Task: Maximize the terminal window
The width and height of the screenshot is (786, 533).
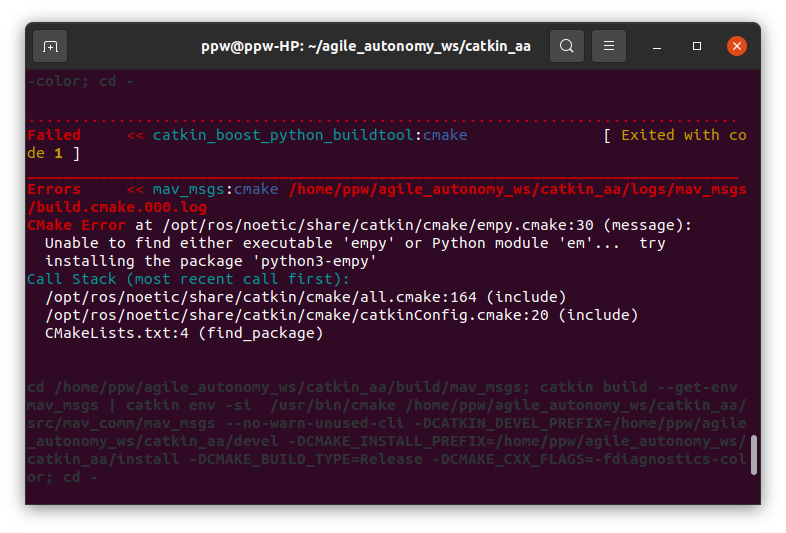Action: (x=697, y=46)
